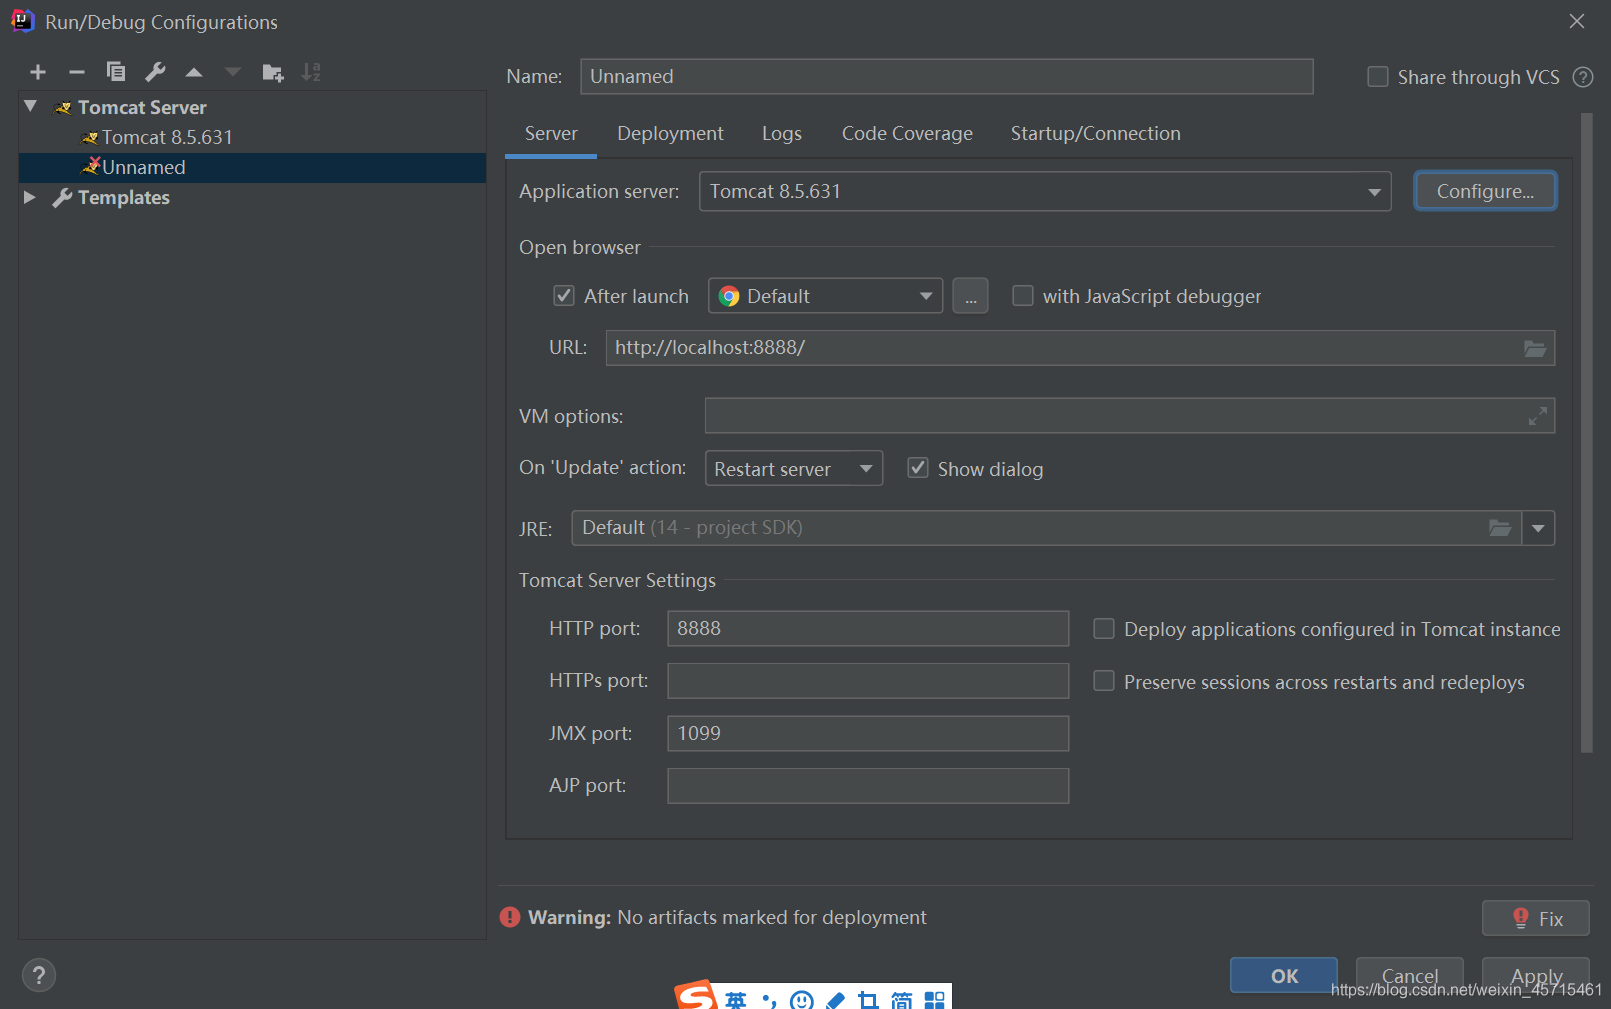
Task: Select Tomcat 8.5.631 configuration
Action: coord(167,137)
